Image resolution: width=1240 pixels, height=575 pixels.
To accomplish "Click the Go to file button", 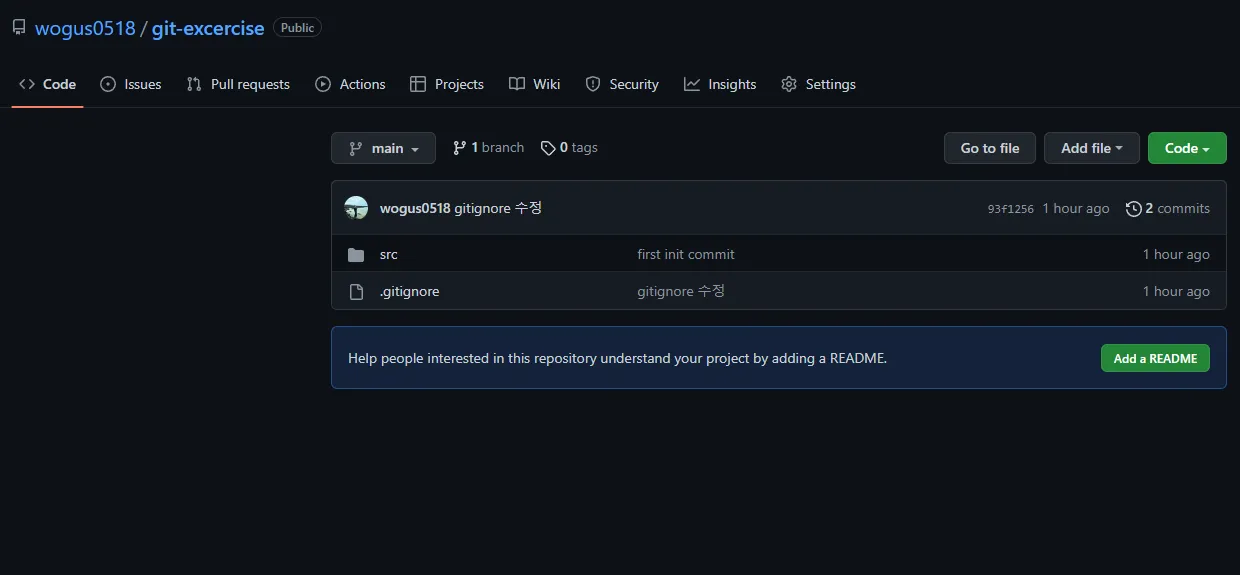I will pyautogui.click(x=990, y=148).
